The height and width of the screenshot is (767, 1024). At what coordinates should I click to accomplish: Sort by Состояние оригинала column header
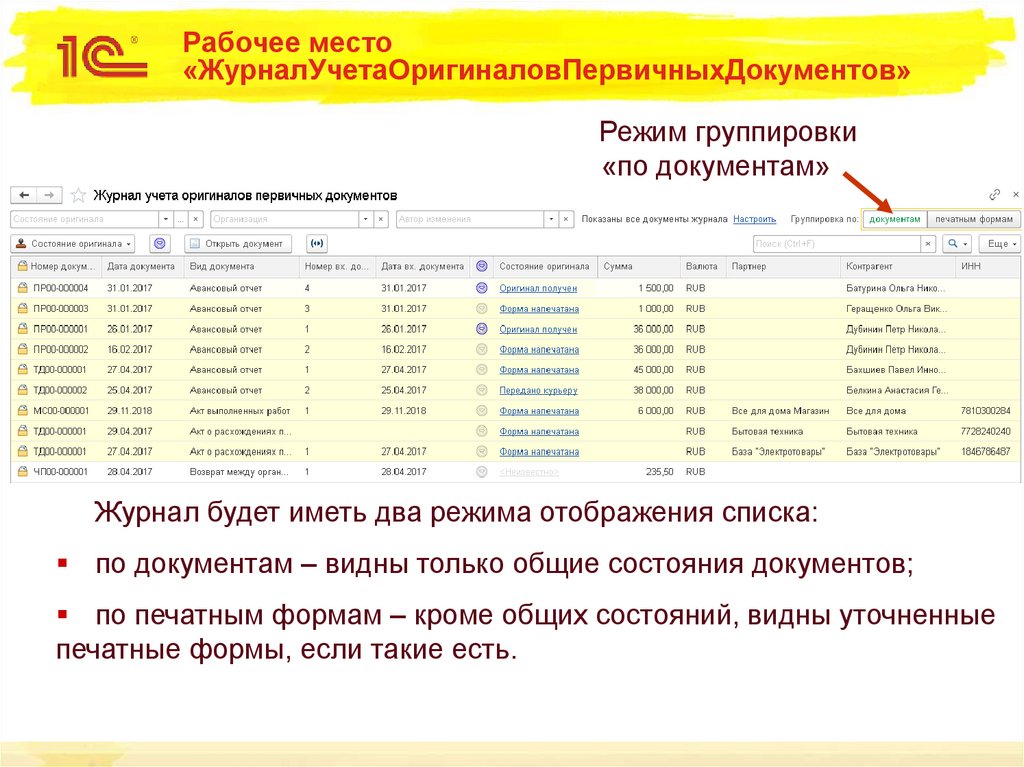point(545,266)
